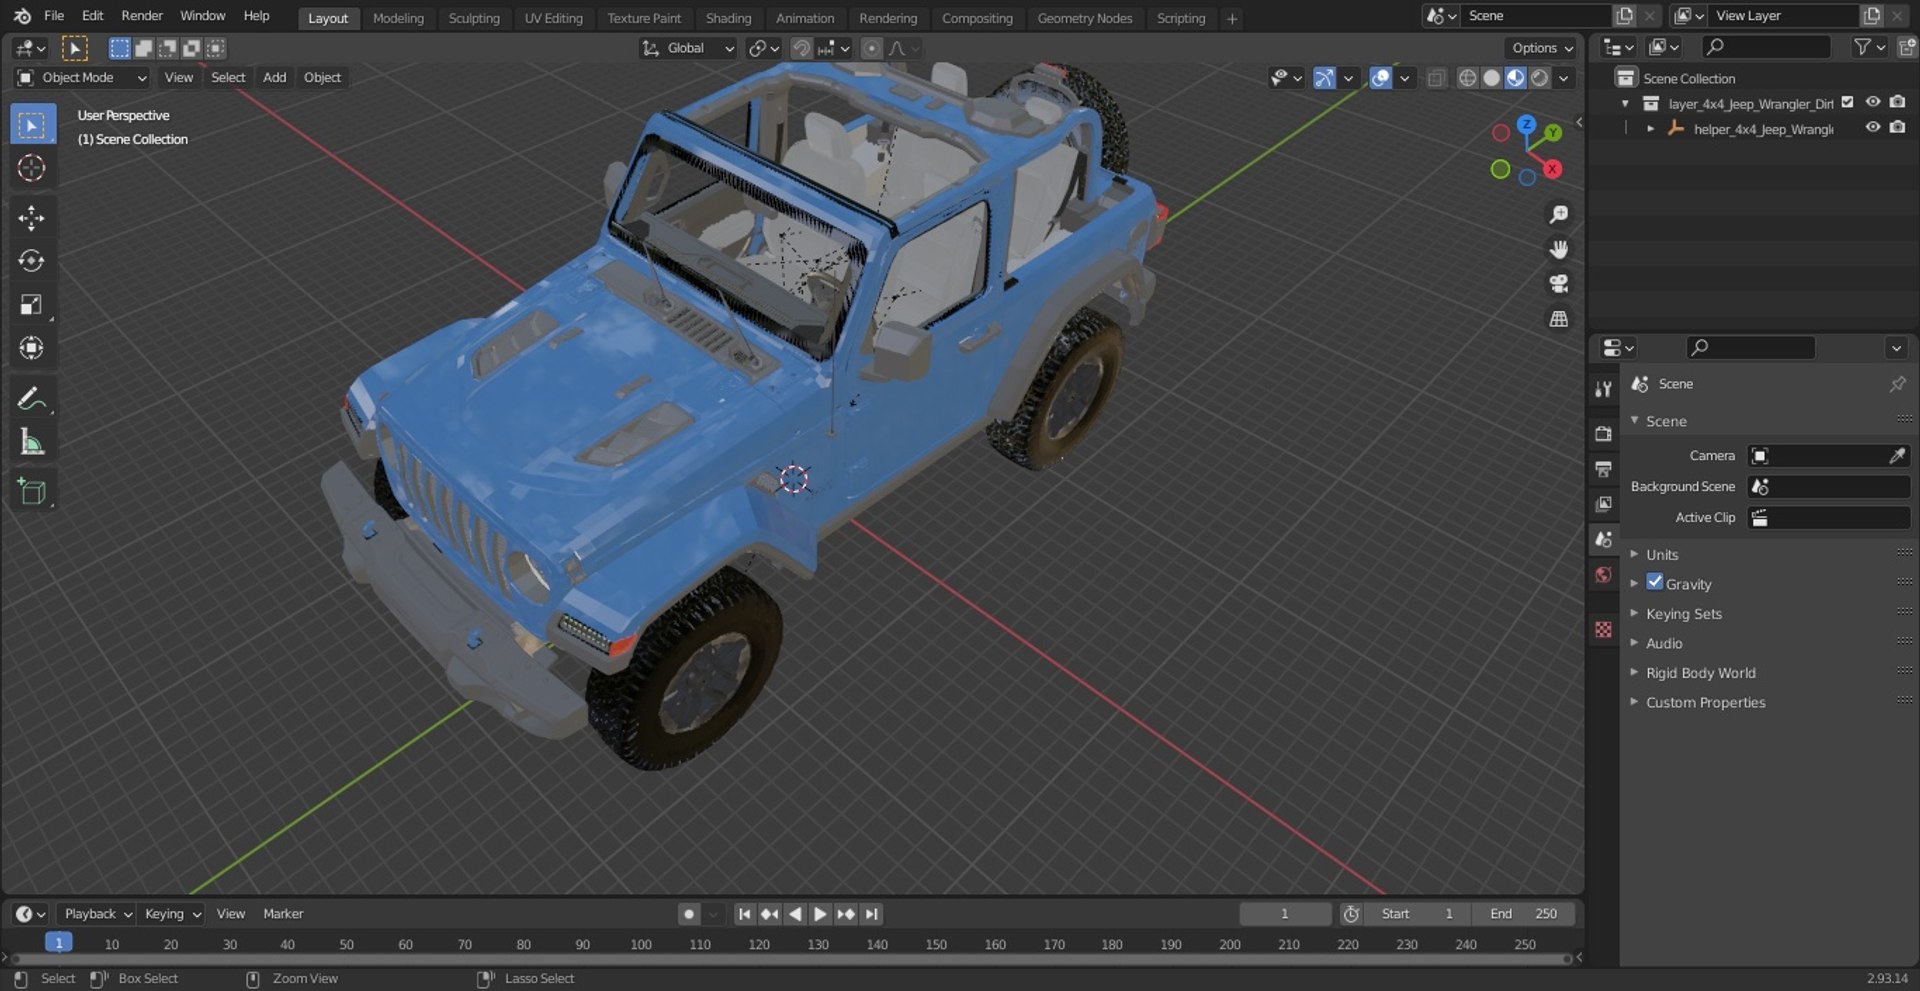Choose the Measure tool

pyautogui.click(x=32, y=442)
